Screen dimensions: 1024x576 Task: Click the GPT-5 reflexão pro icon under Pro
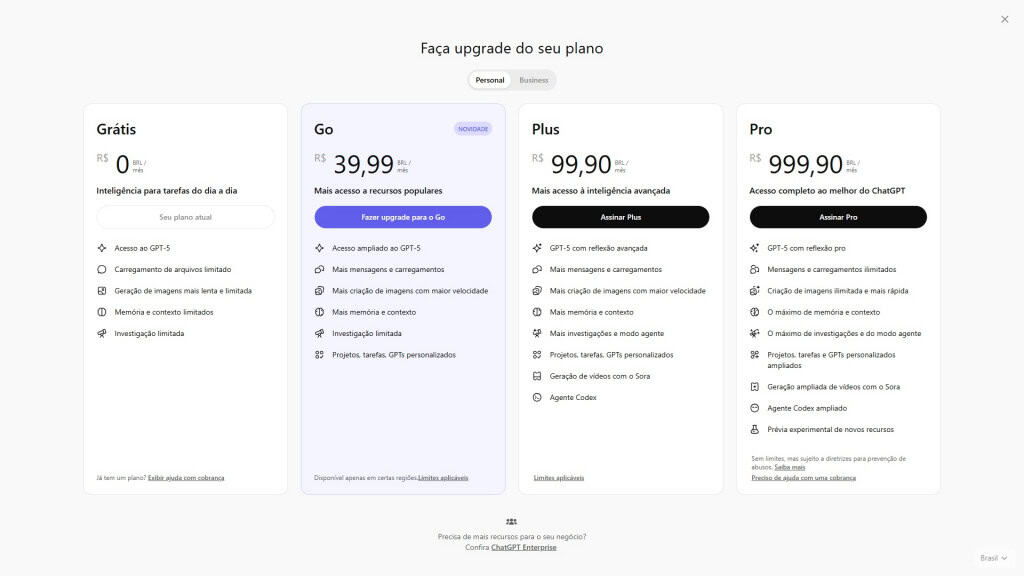coord(753,247)
